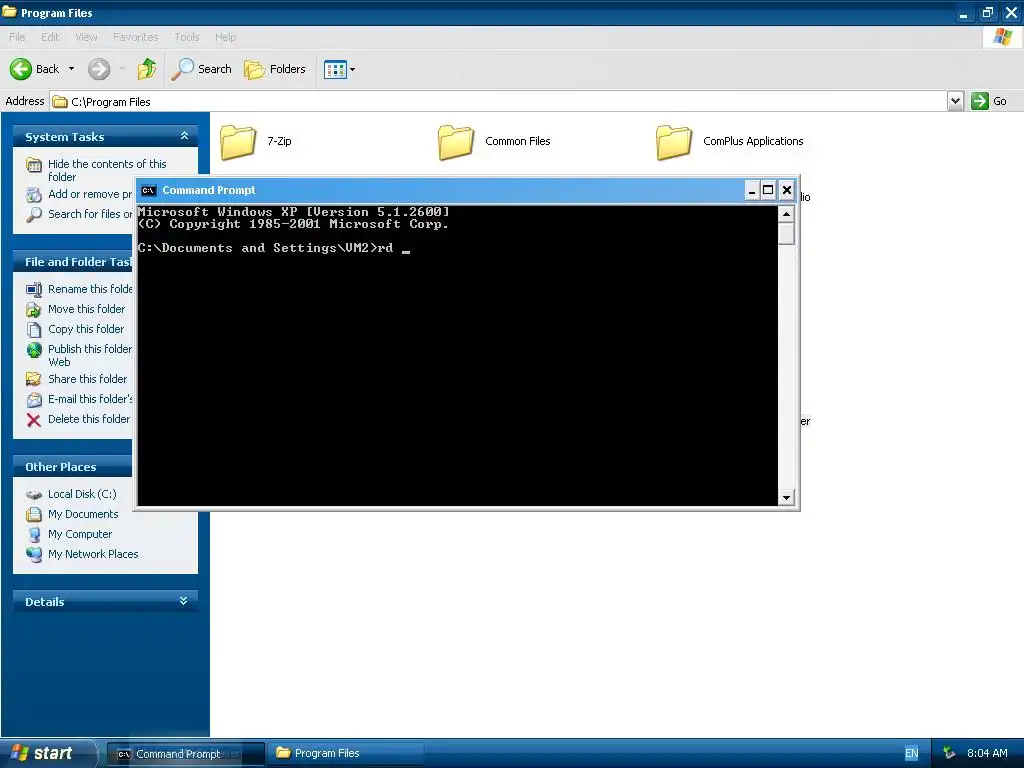Image resolution: width=1024 pixels, height=768 pixels.
Task: Click Share this folder task
Action: click(88, 379)
